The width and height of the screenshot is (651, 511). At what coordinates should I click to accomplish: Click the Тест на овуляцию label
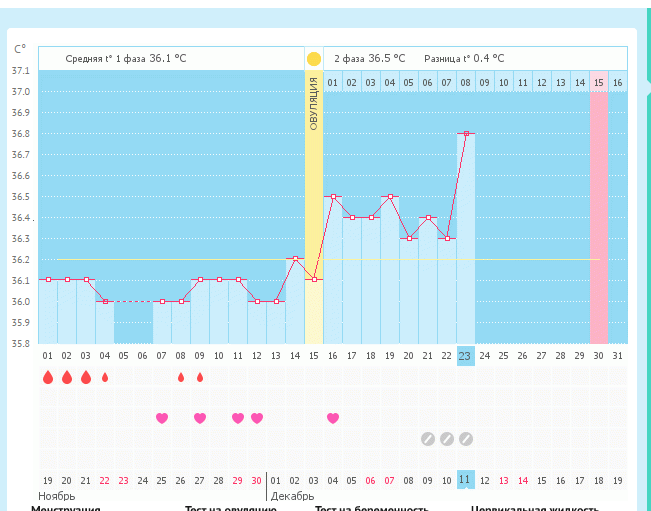(x=230, y=507)
